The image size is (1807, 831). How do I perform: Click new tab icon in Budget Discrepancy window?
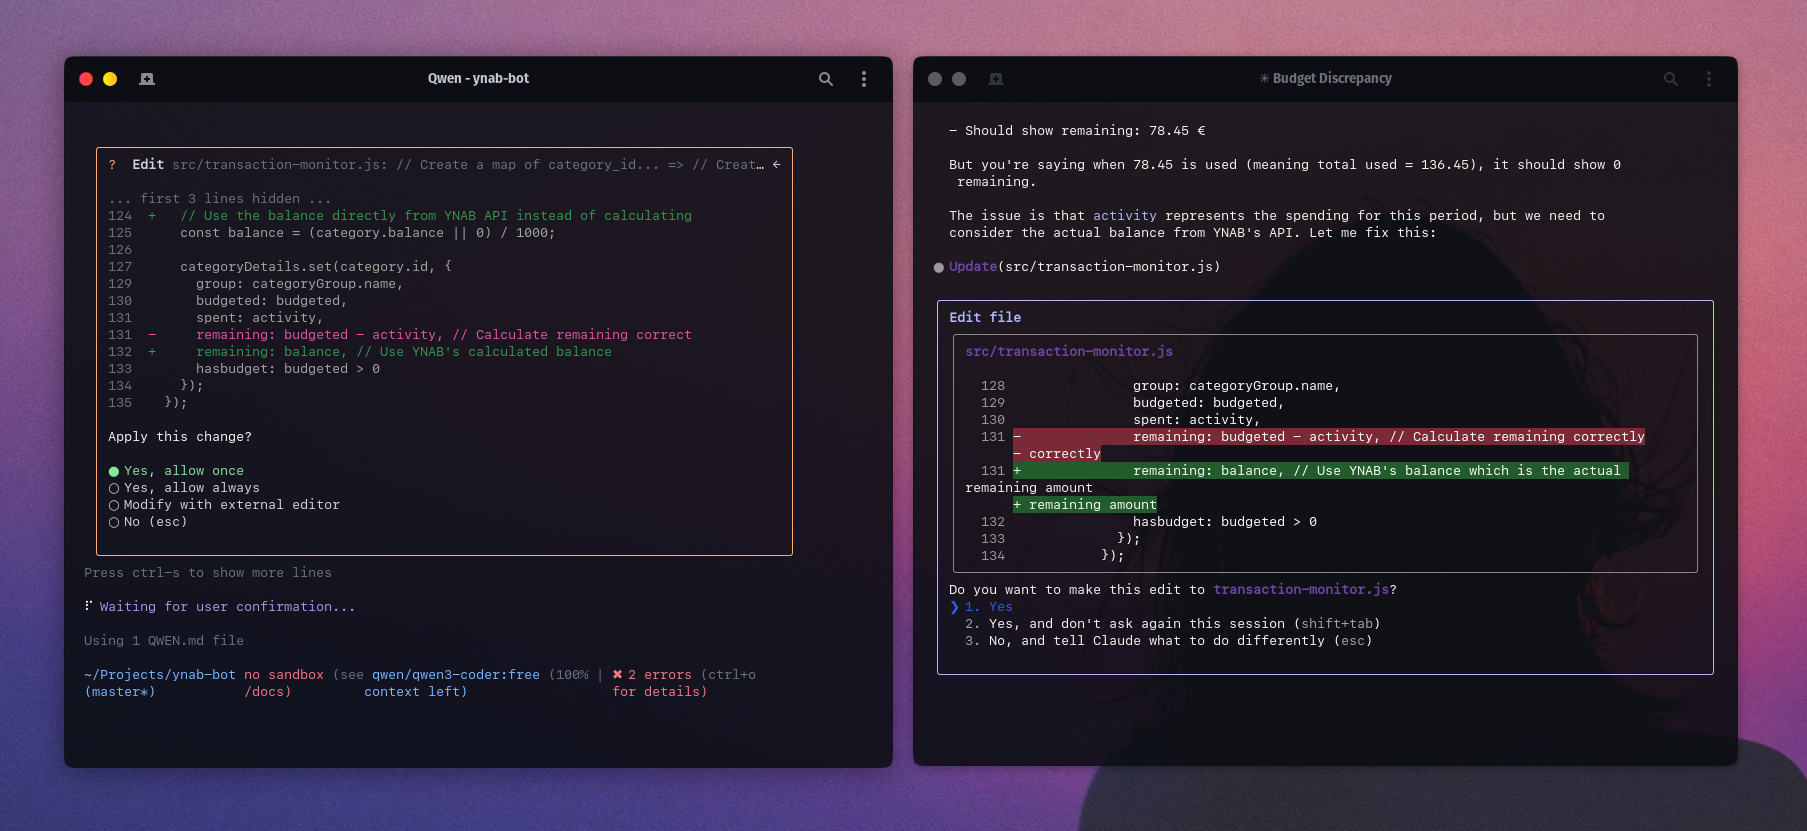pyautogui.click(x=996, y=79)
